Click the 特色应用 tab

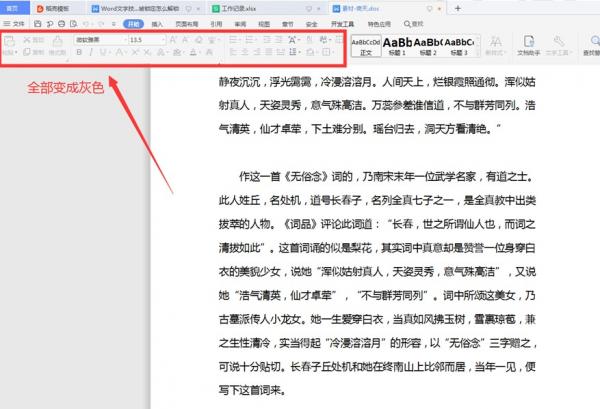click(x=379, y=24)
